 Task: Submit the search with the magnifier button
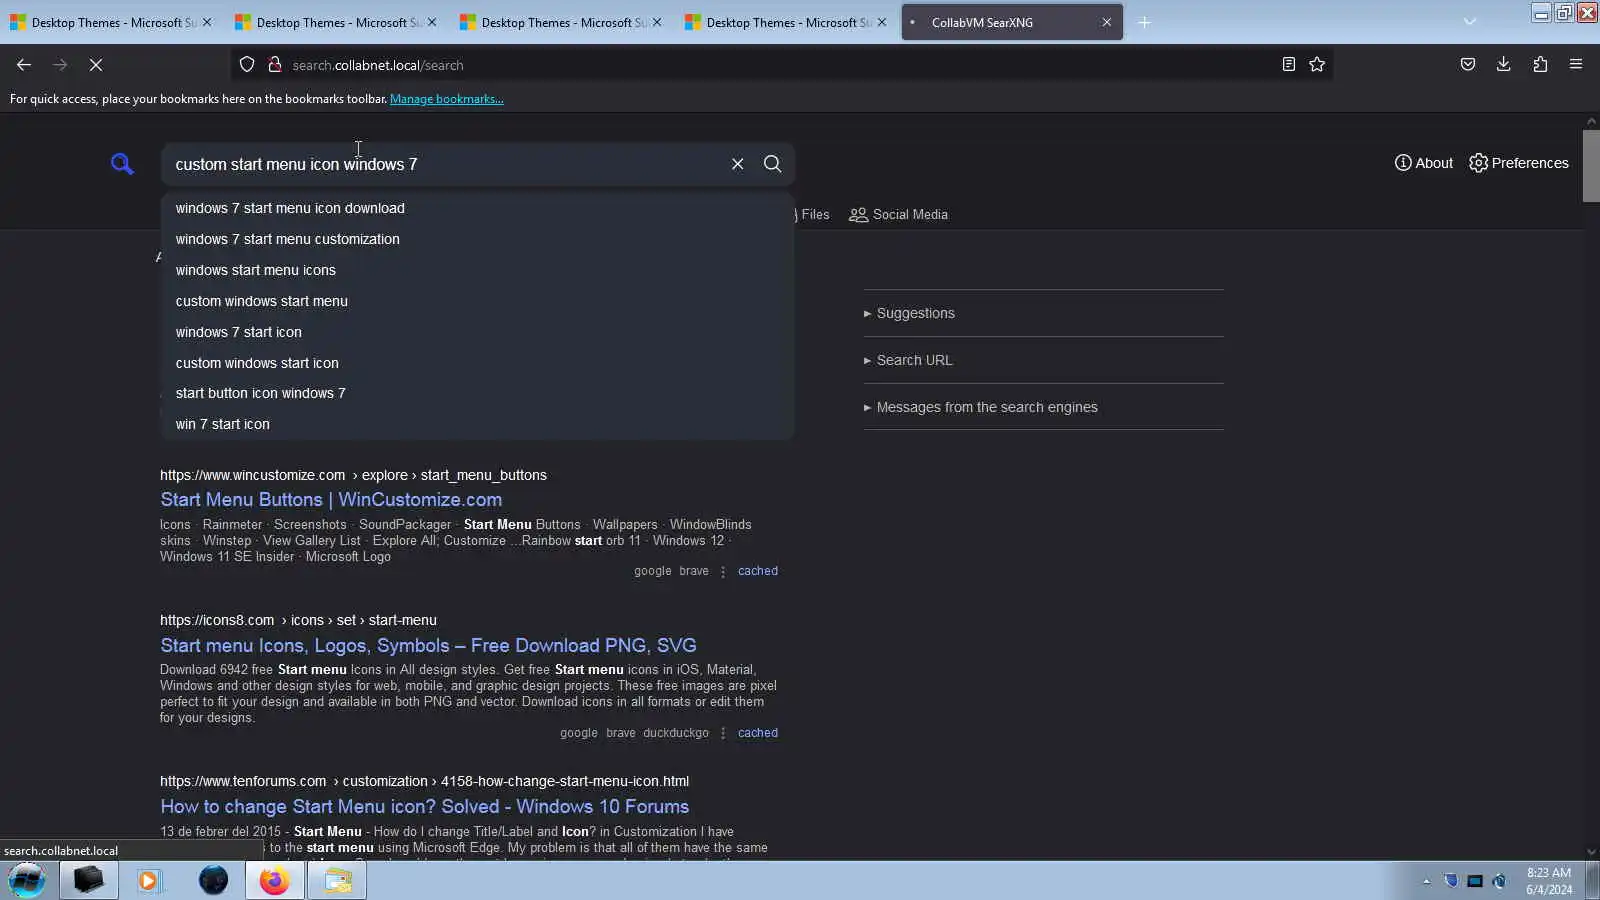pyautogui.click(x=773, y=164)
